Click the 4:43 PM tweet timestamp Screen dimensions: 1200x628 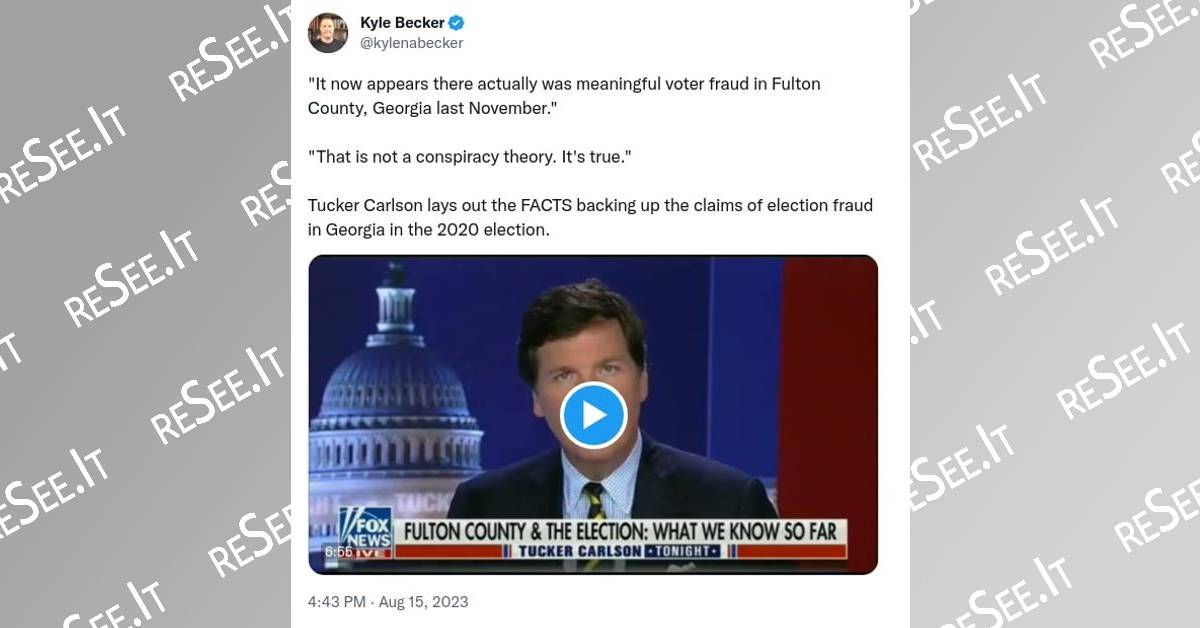click(x=339, y=602)
